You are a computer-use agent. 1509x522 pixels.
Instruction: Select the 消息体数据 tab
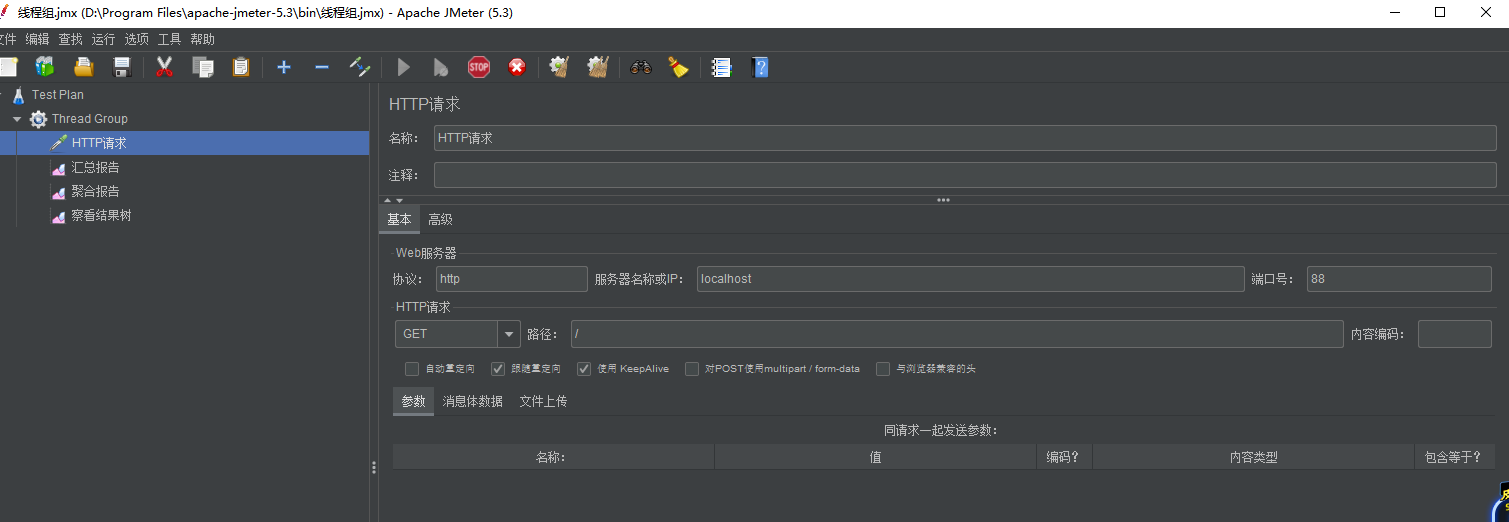(x=473, y=402)
